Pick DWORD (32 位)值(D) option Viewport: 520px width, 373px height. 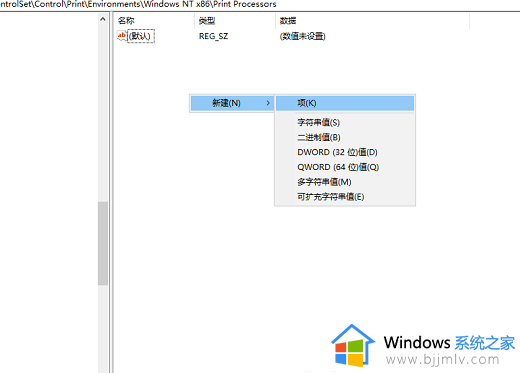pos(345,152)
